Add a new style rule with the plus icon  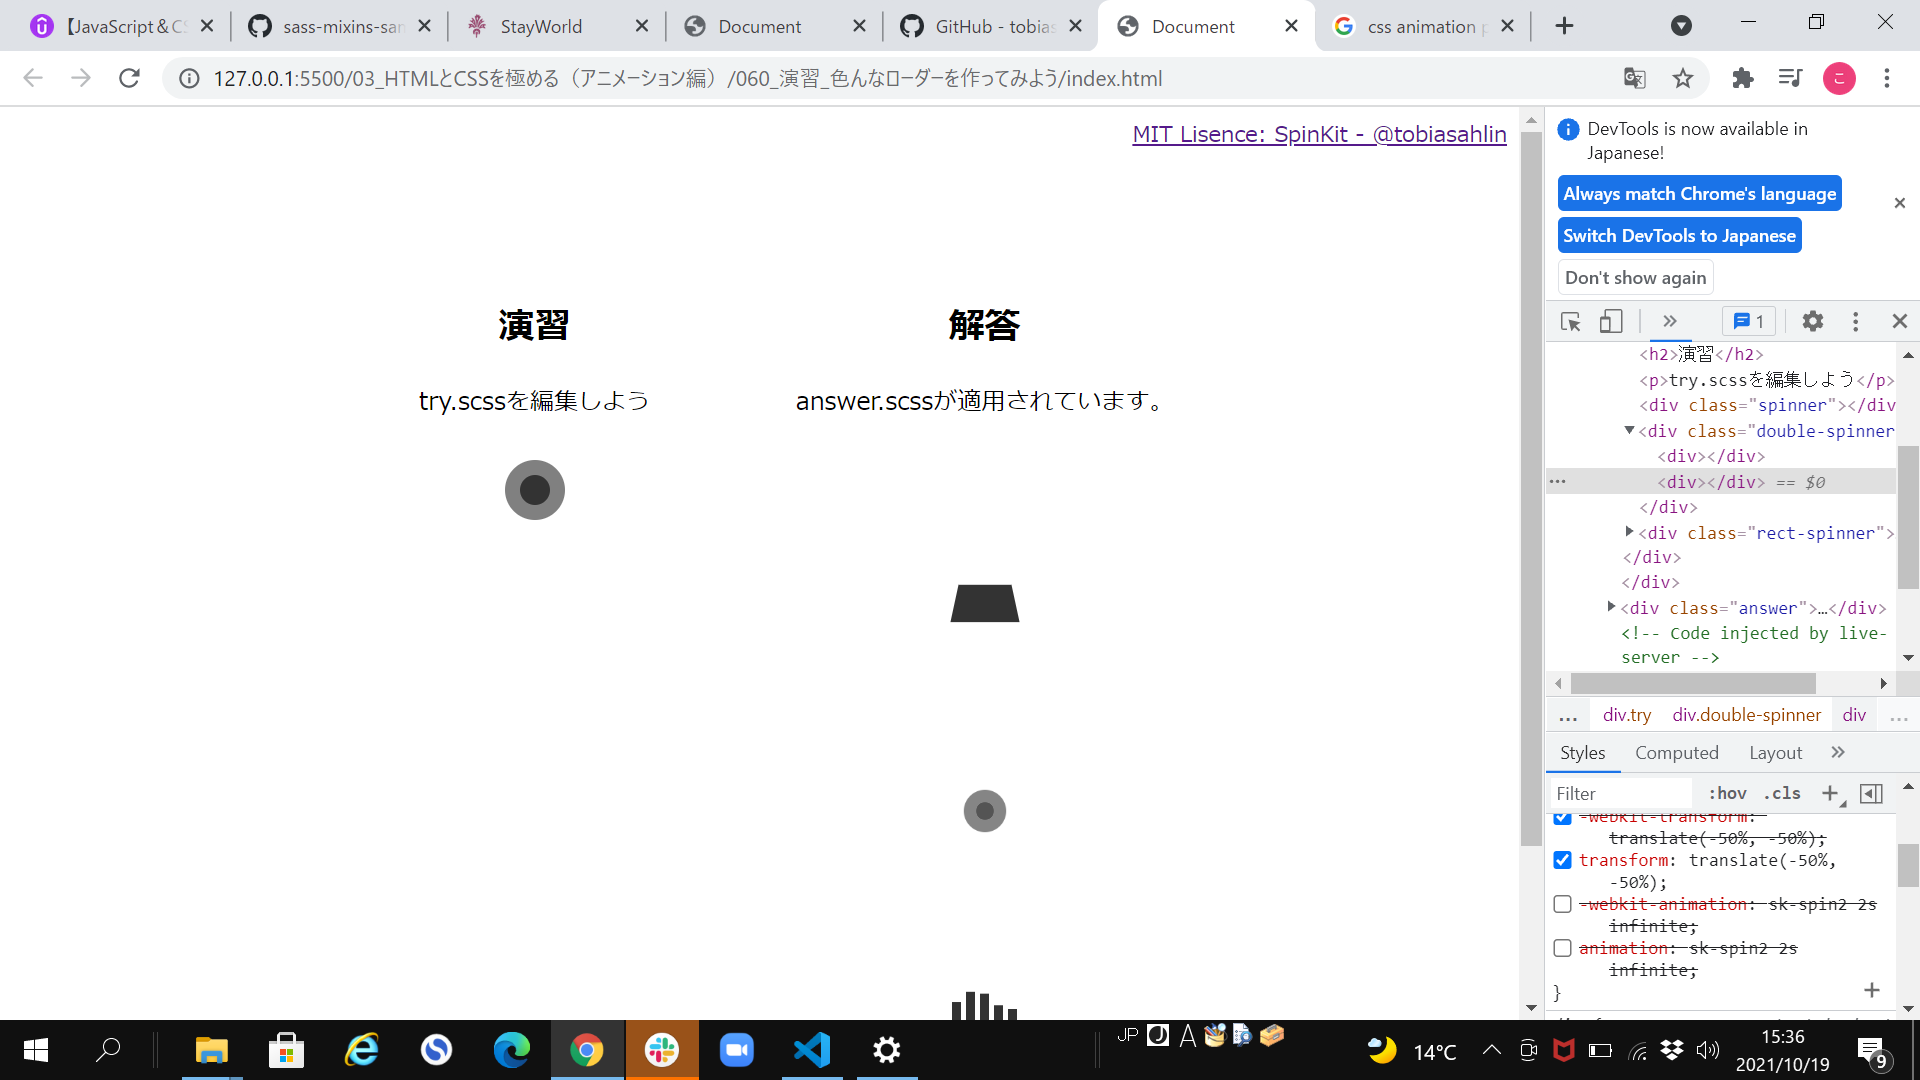[x=1831, y=793]
